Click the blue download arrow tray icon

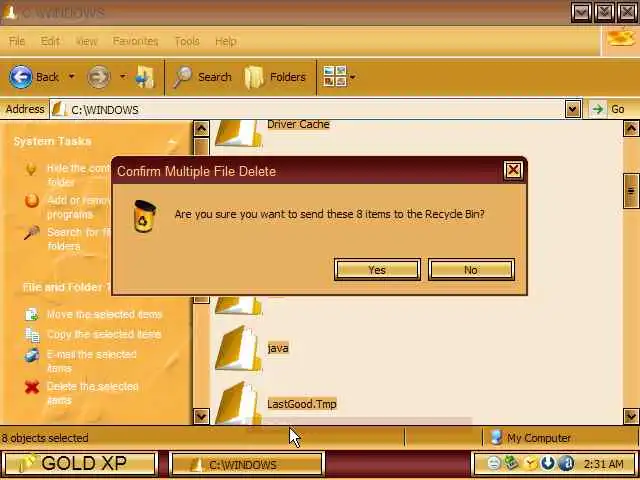[x=548, y=463]
